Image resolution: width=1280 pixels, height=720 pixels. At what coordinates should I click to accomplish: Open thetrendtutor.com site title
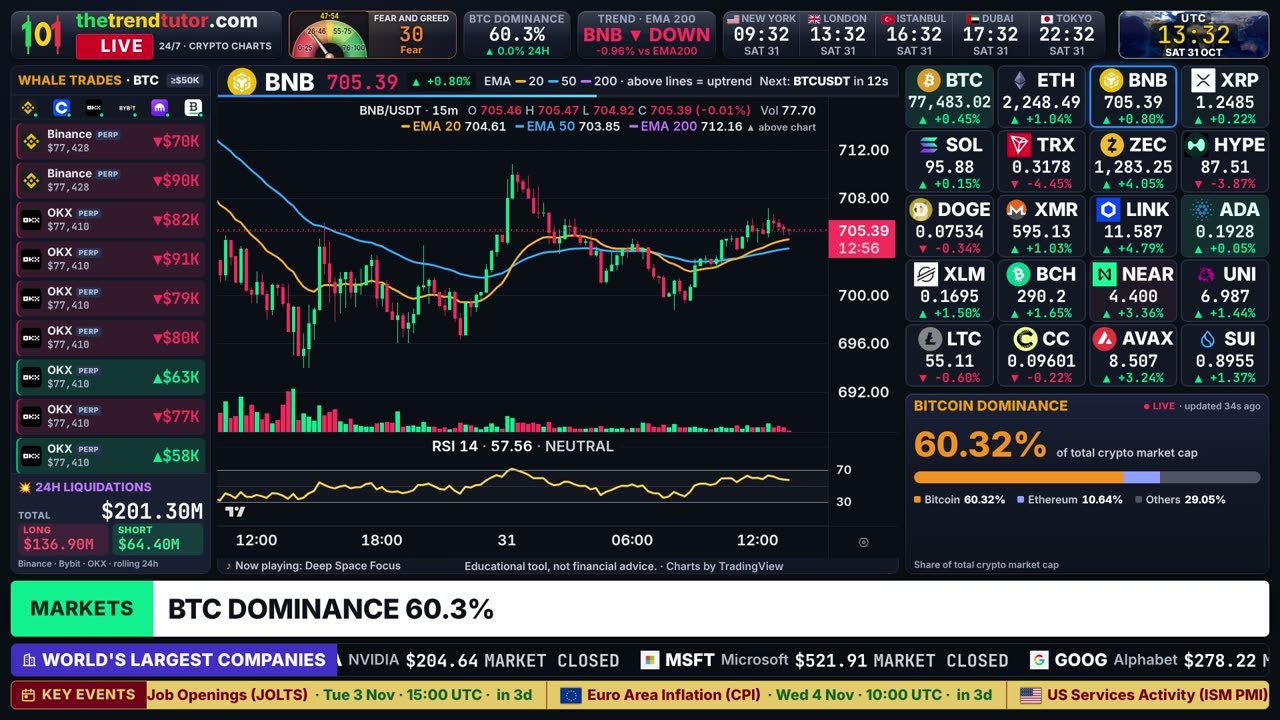point(167,21)
